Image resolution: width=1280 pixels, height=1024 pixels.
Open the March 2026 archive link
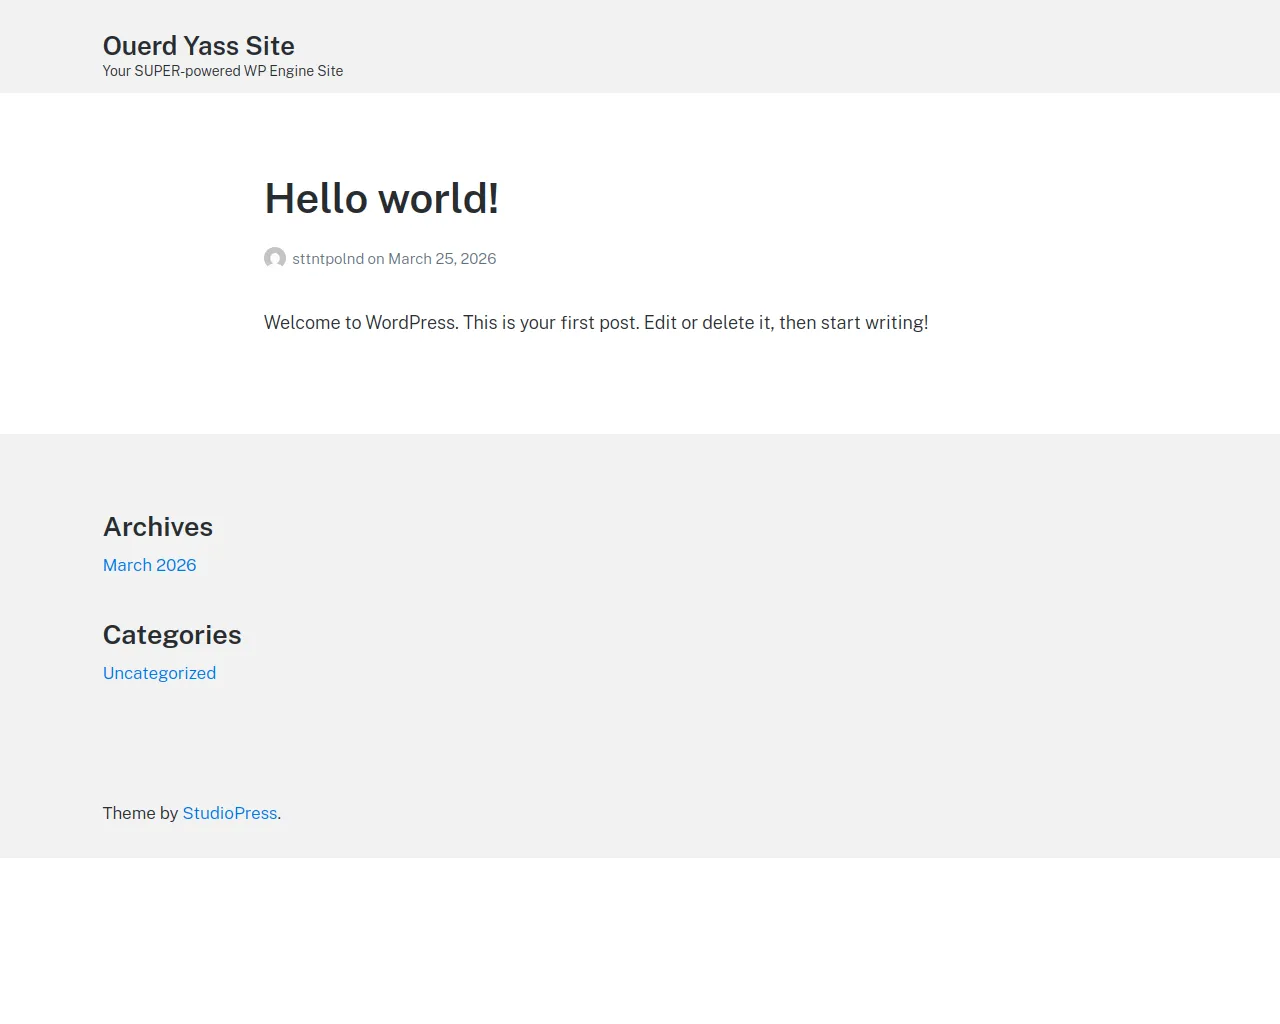[x=149, y=565]
